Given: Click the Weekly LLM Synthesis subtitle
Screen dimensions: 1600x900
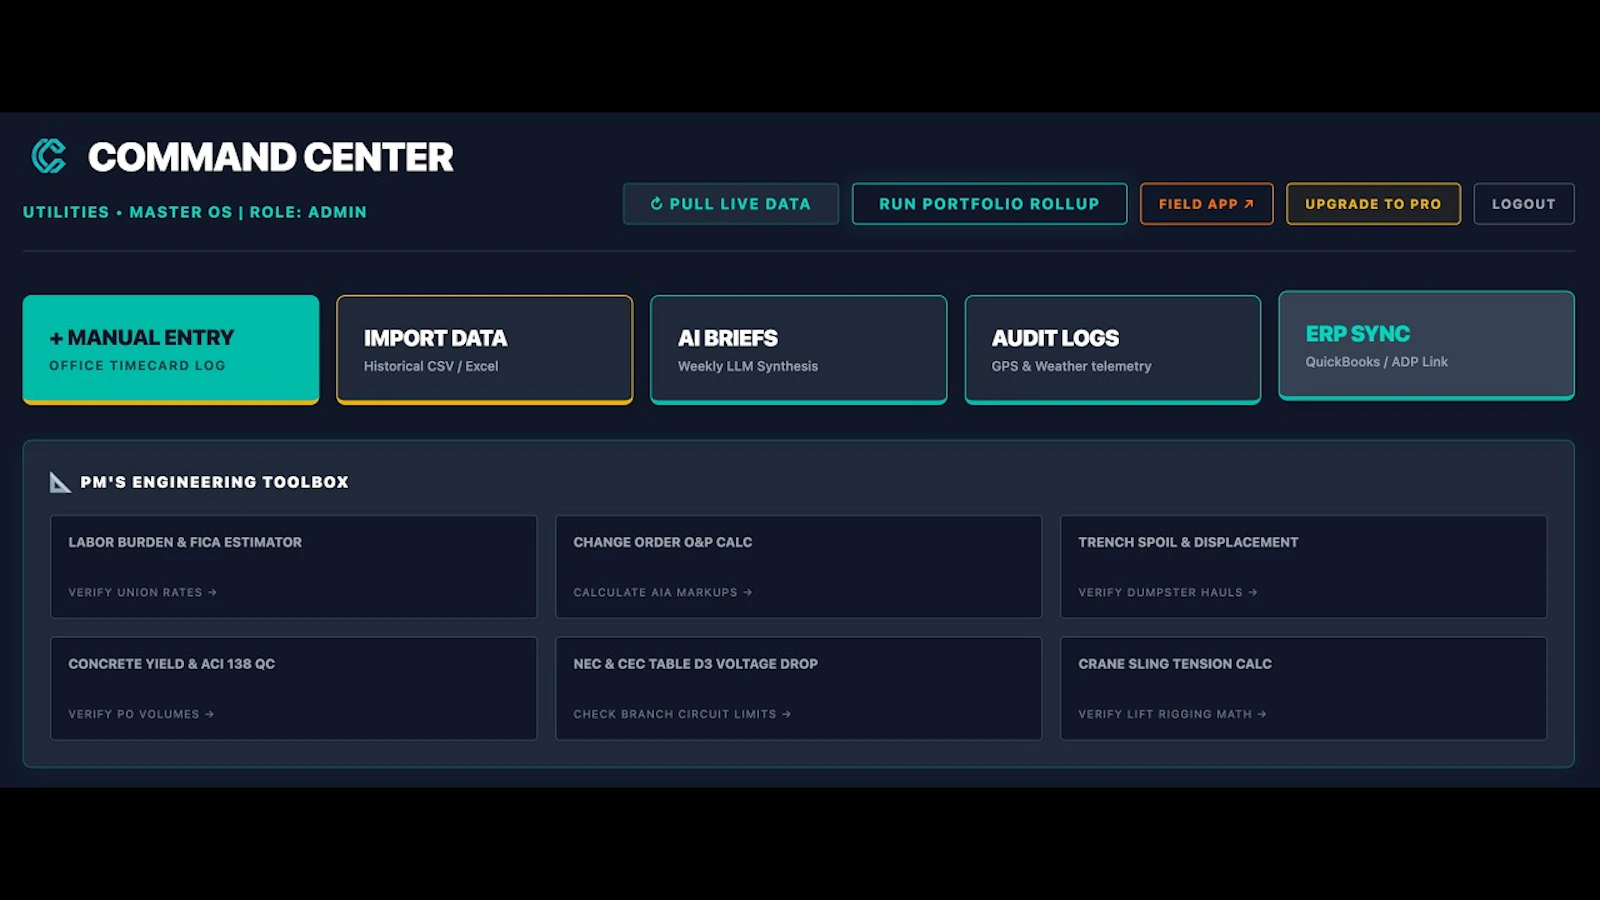Looking at the screenshot, I should pos(748,367).
